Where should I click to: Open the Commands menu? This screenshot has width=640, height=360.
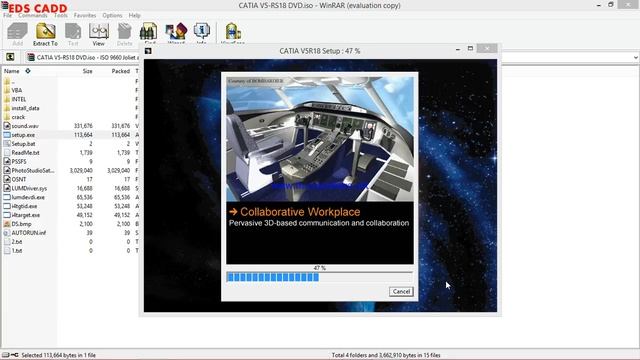click(x=33, y=16)
